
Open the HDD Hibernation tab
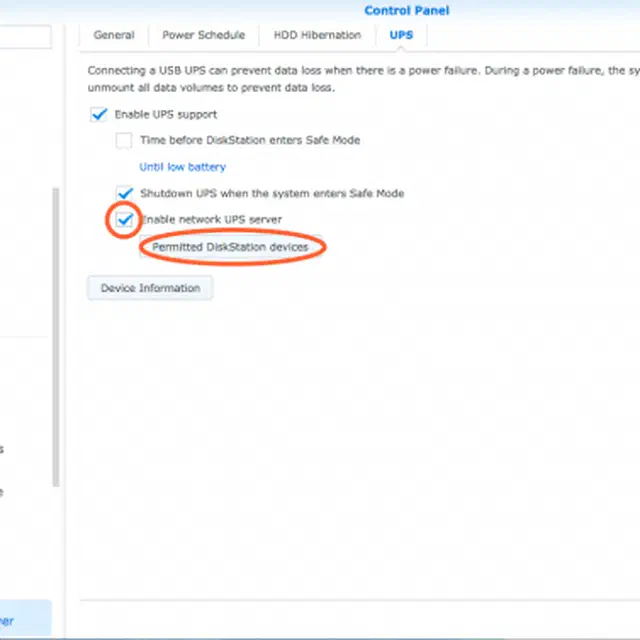click(x=317, y=35)
